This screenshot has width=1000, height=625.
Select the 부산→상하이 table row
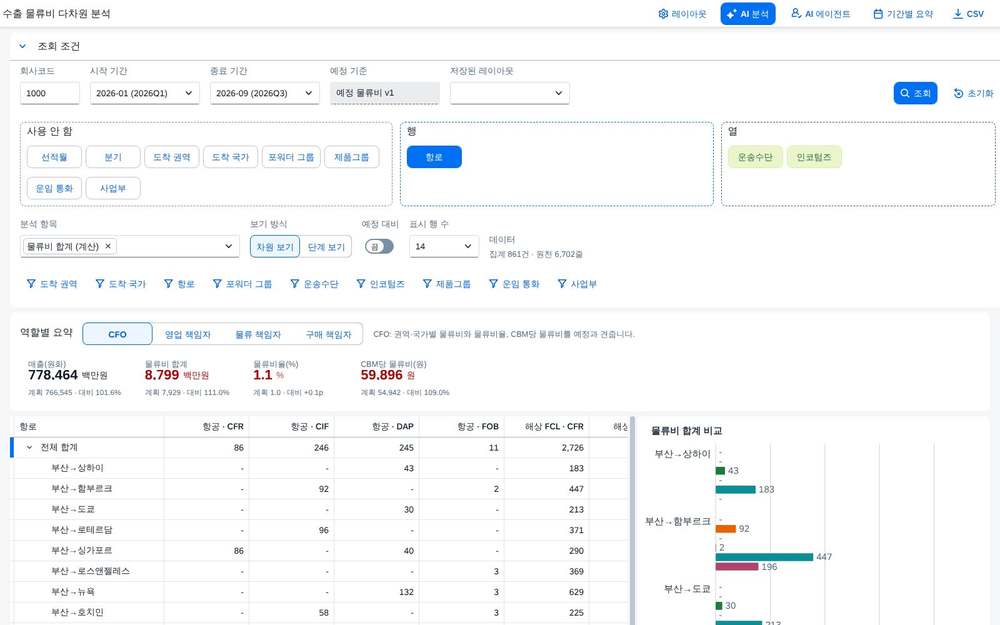click(321, 468)
